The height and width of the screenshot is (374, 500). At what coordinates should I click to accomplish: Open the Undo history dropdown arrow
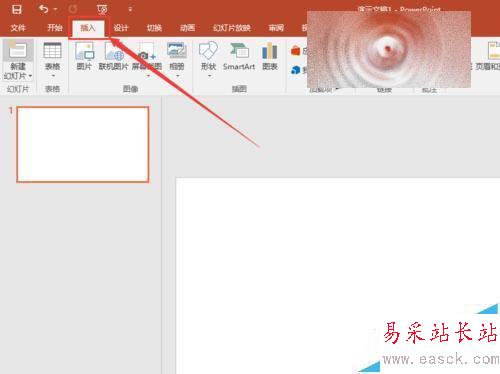pos(56,9)
